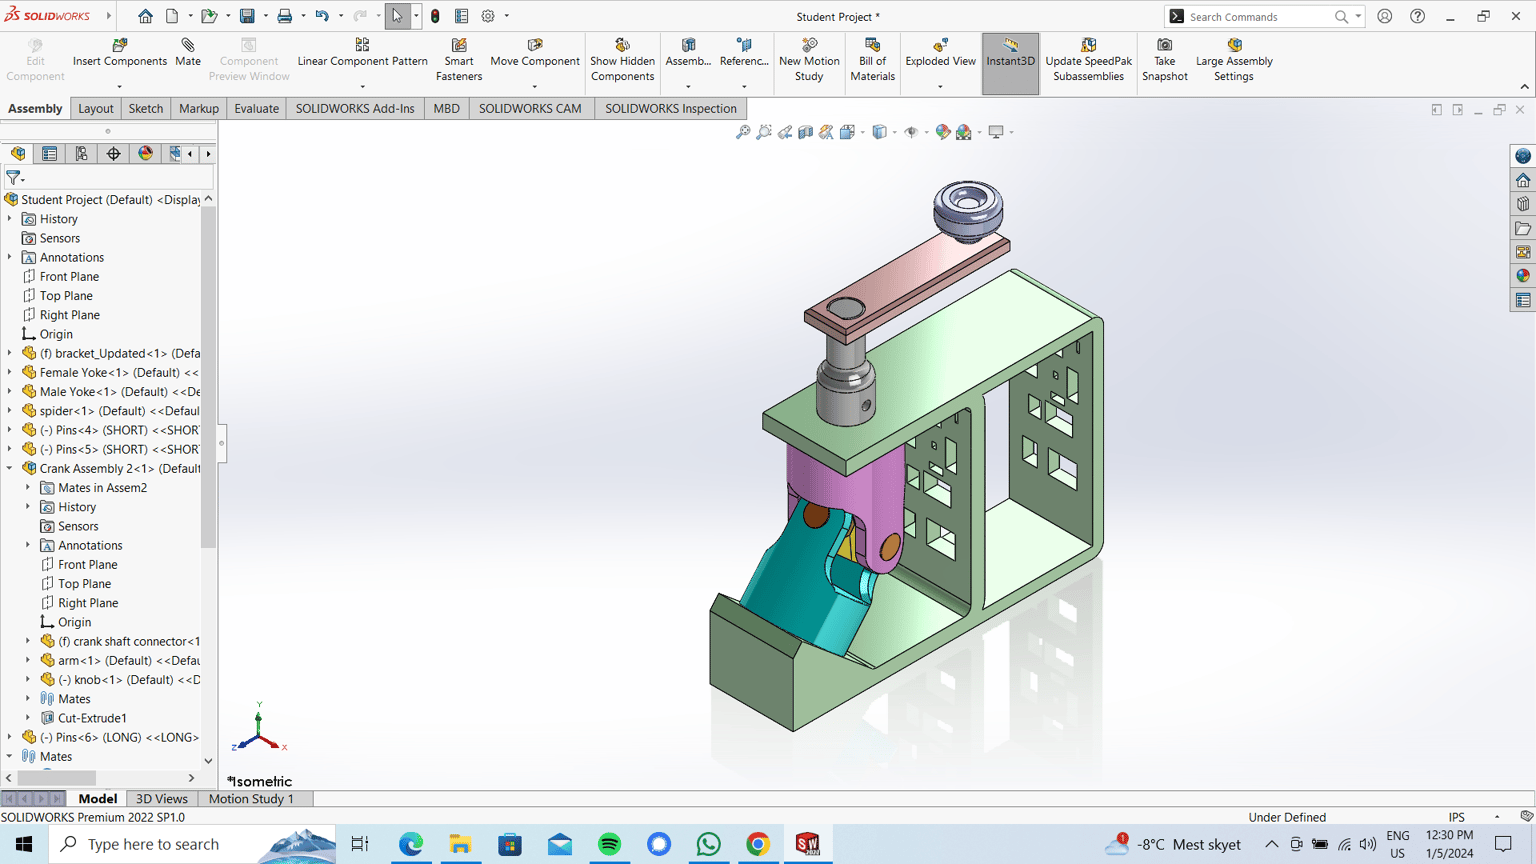Start a New Motion Study

pyautogui.click(x=809, y=60)
